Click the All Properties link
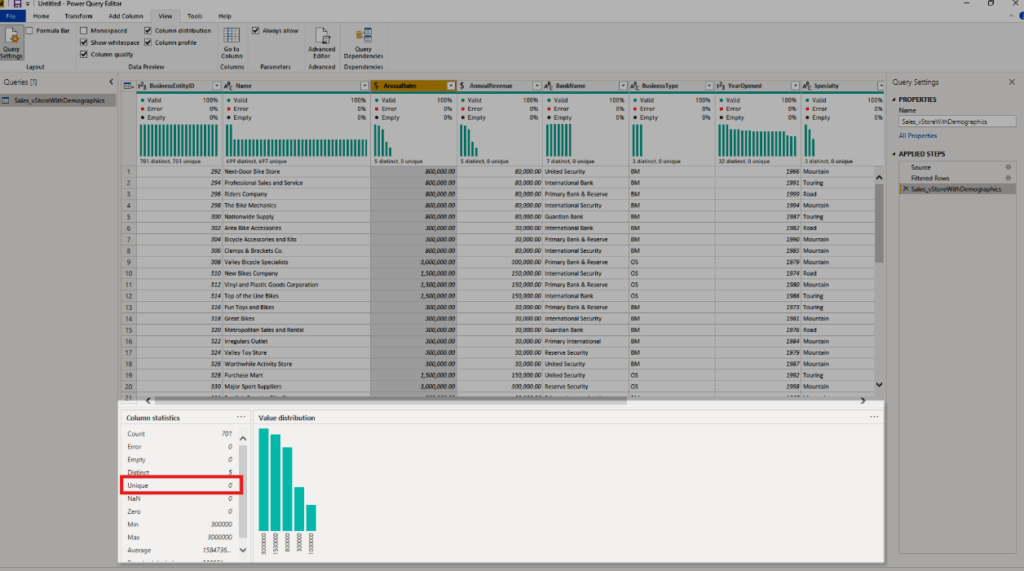Viewport: 1024px width, 571px height. (917, 135)
